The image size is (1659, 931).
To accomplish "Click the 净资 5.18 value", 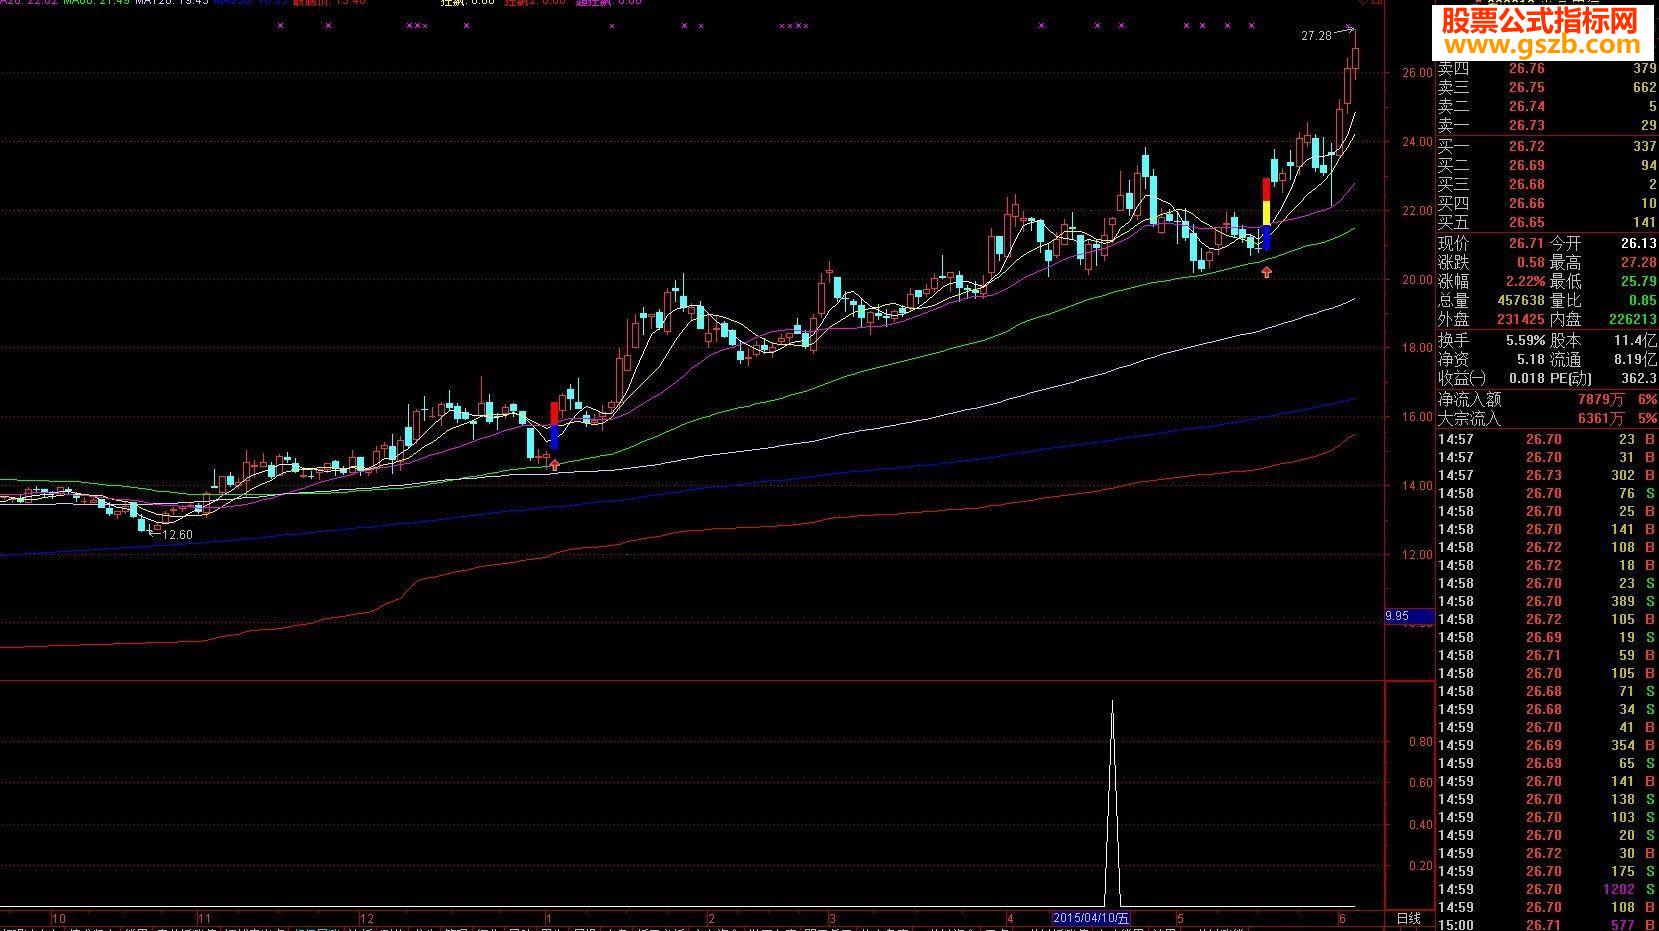I will [x=1530, y=360].
